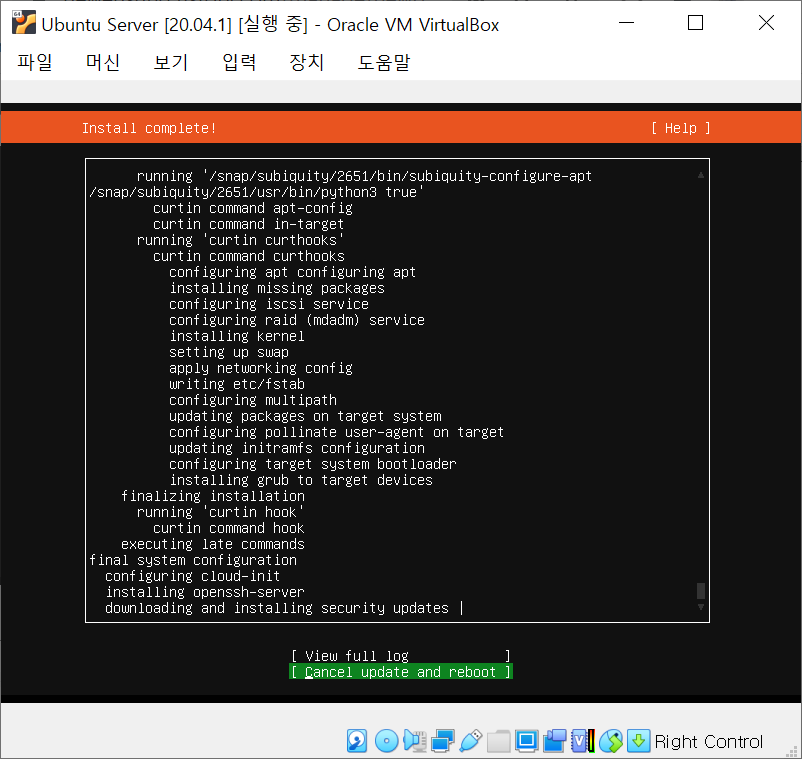Image resolution: width=802 pixels, height=759 pixels.
Task: Open the audio settings status icon
Action: tap(415, 741)
